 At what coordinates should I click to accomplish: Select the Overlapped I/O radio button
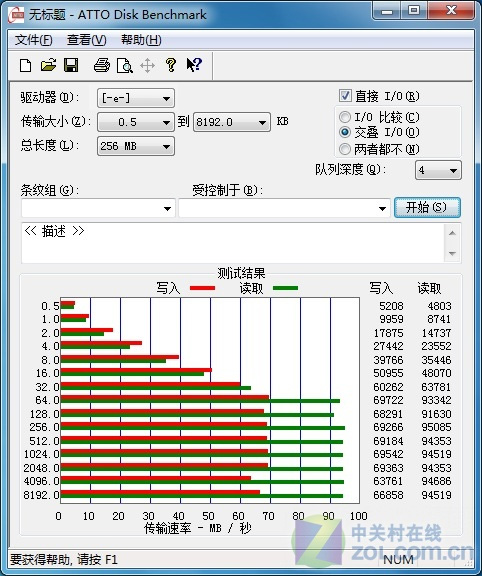345,132
